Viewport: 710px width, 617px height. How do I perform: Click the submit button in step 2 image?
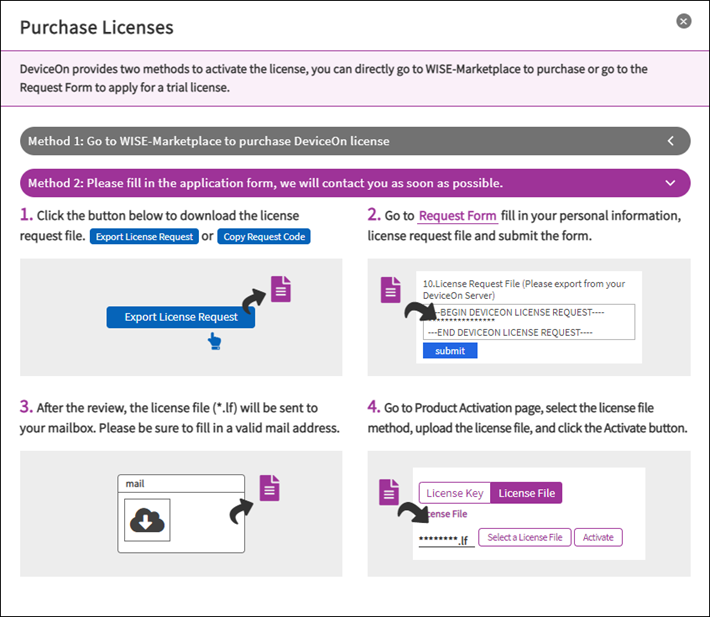point(450,351)
